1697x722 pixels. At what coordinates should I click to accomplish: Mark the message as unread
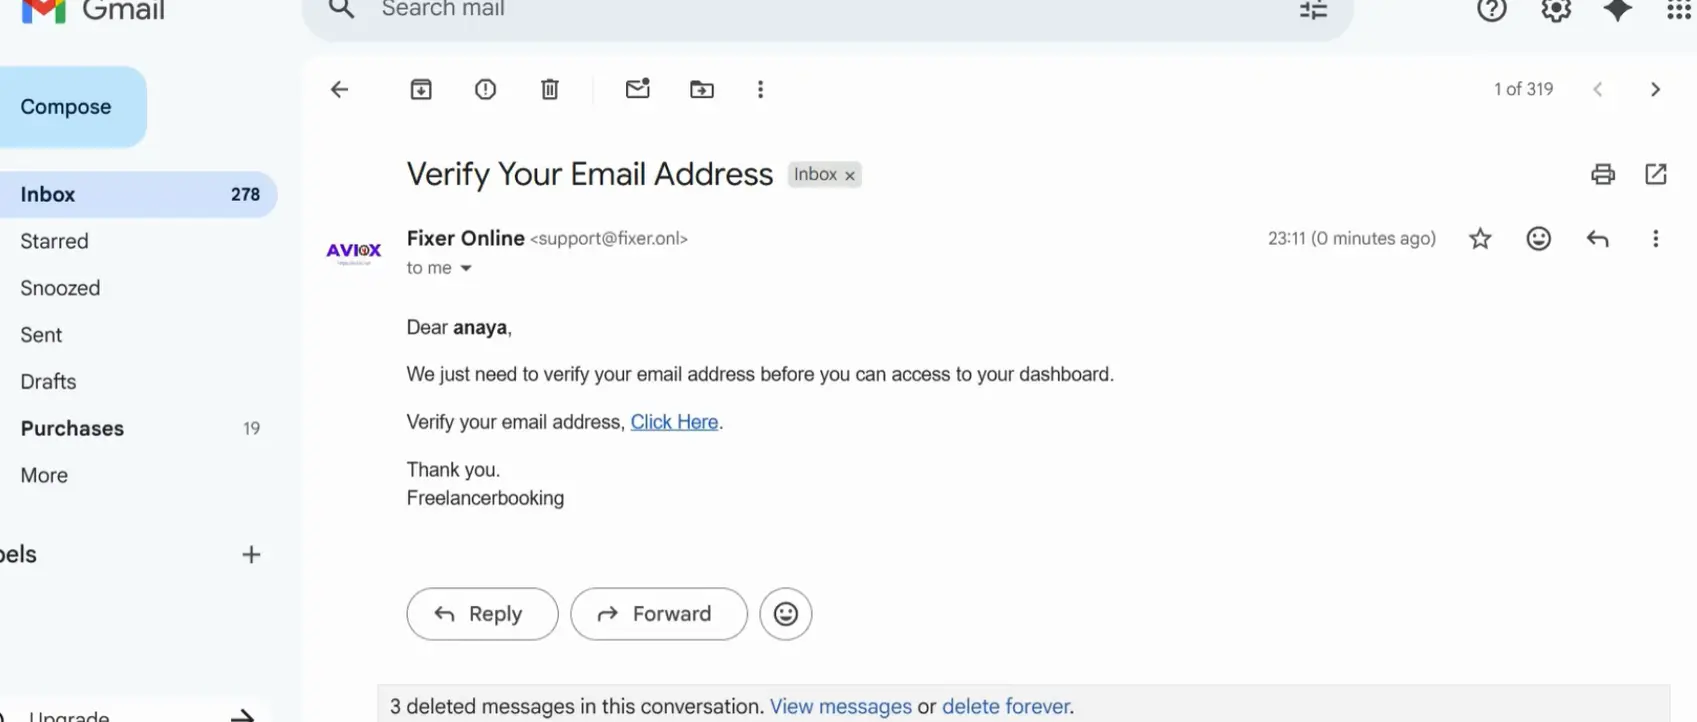coord(637,89)
